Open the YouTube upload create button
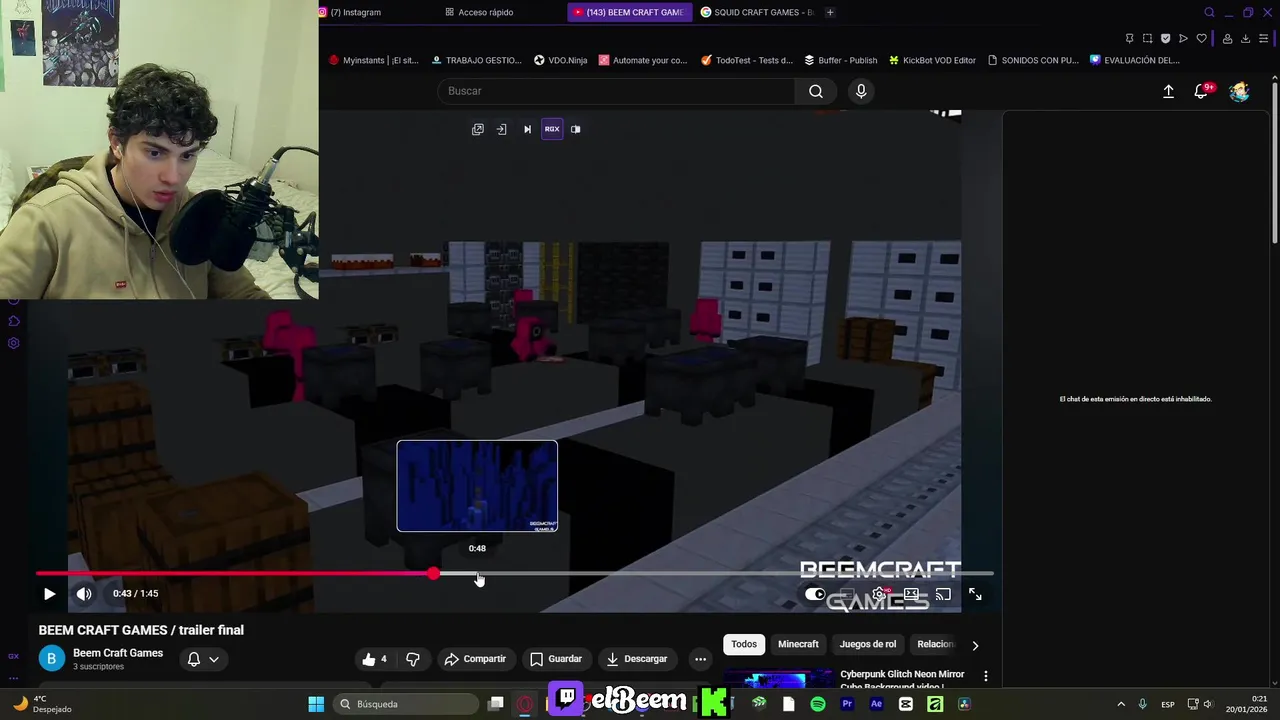The height and width of the screenshot is (720, 1280). coord(1168,91)
